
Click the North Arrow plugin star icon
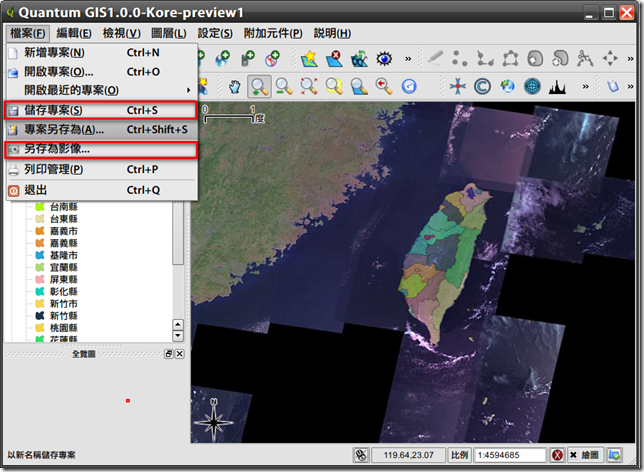click(458, 86)
